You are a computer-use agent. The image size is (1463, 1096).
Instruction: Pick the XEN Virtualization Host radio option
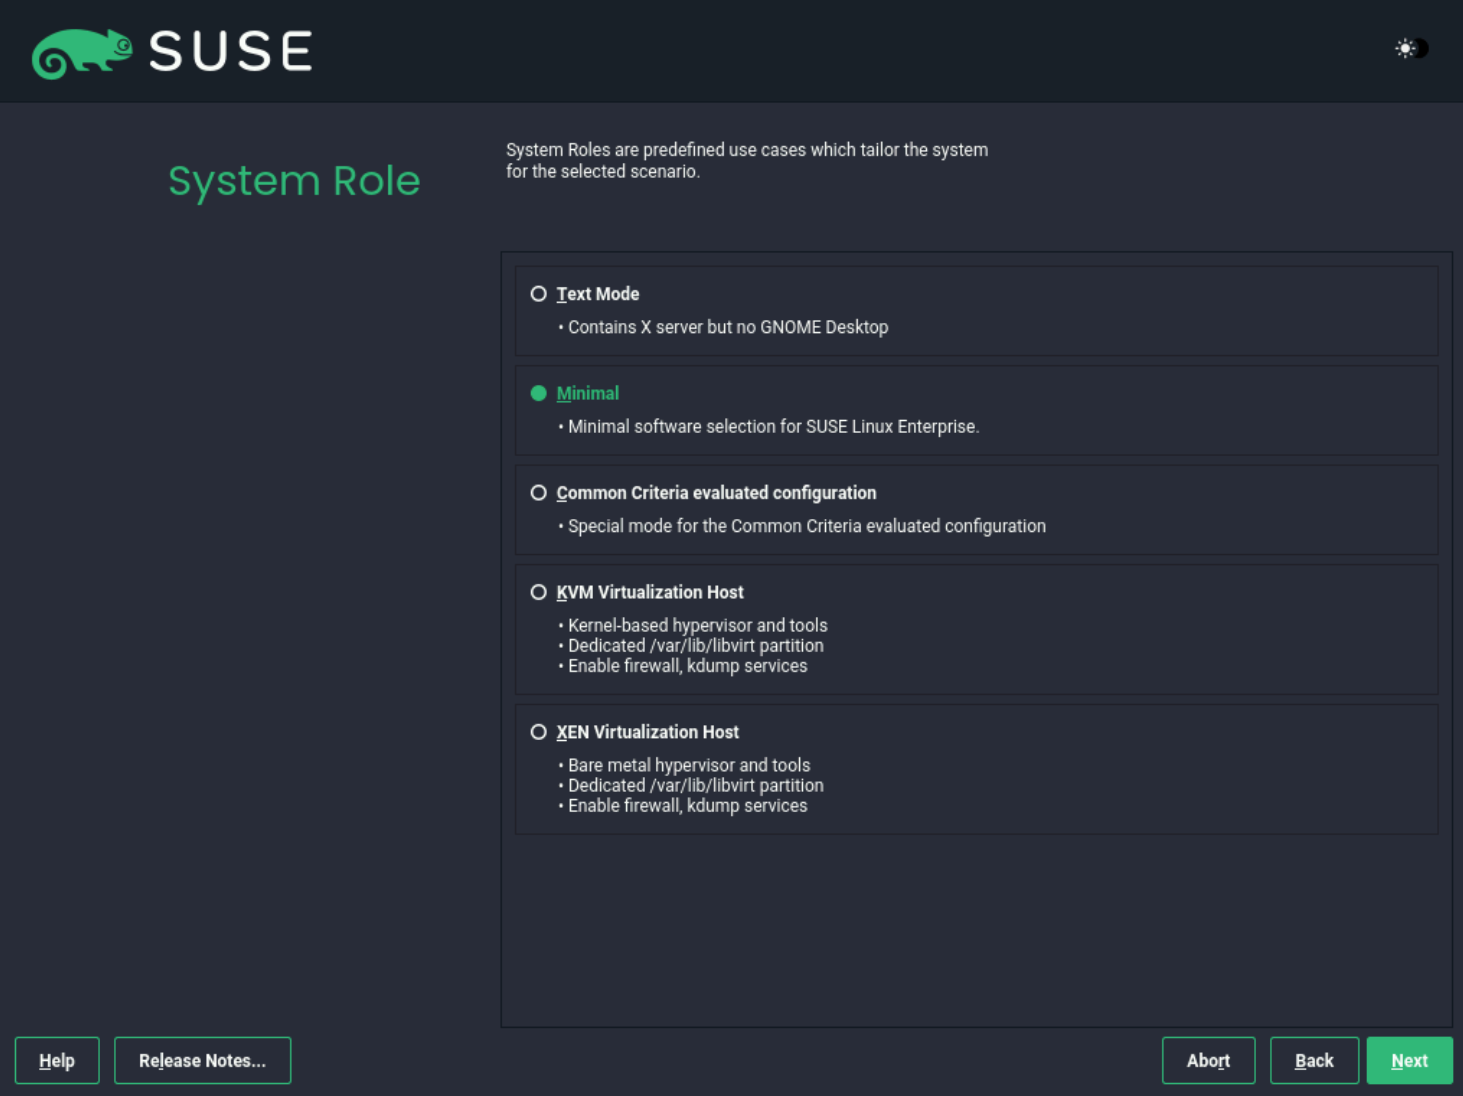pyautogui.click(x=538, y=732)
